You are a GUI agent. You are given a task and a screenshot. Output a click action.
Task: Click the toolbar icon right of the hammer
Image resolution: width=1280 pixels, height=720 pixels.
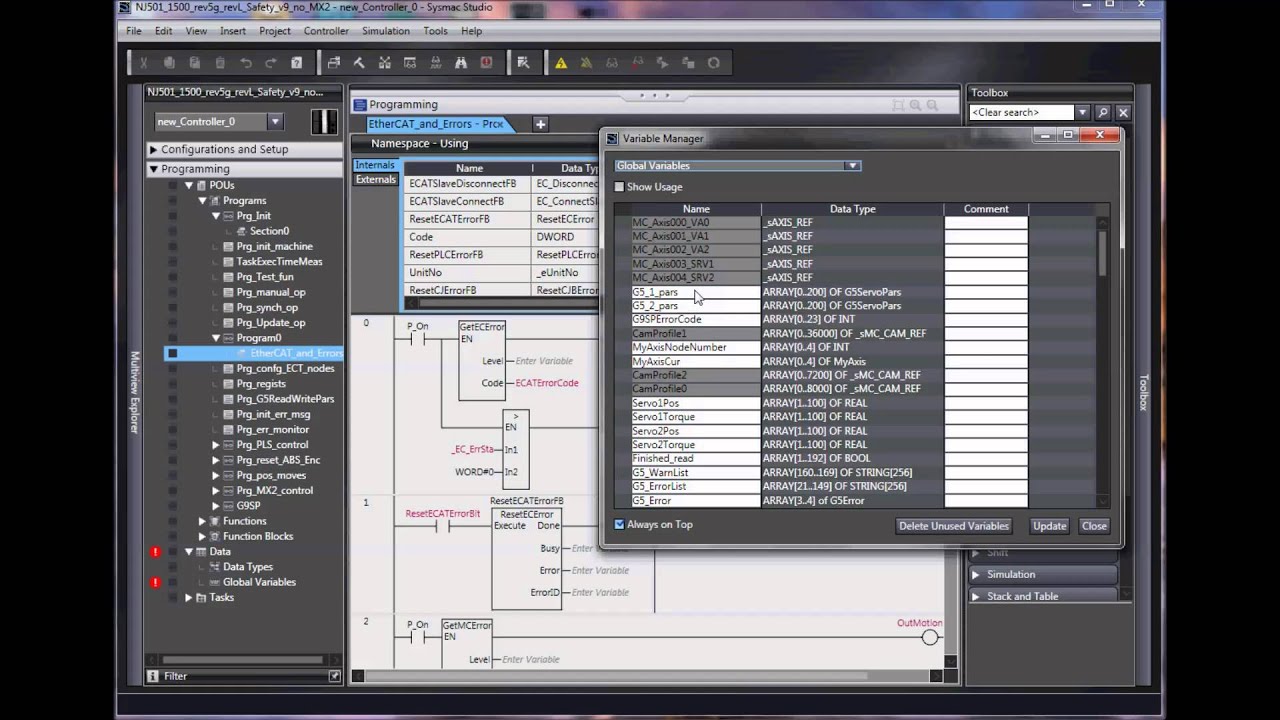tap(385, 63)
